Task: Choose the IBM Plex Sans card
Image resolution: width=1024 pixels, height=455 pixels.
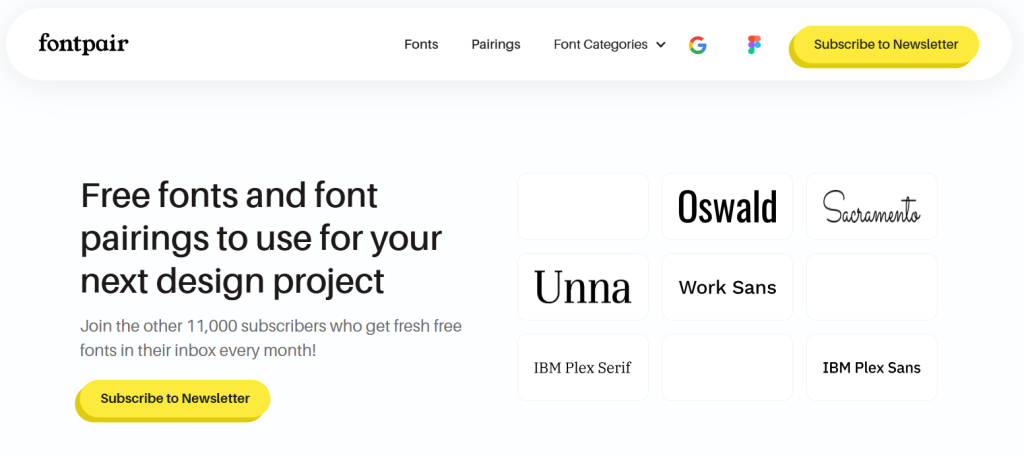Action: coord(872,368)
